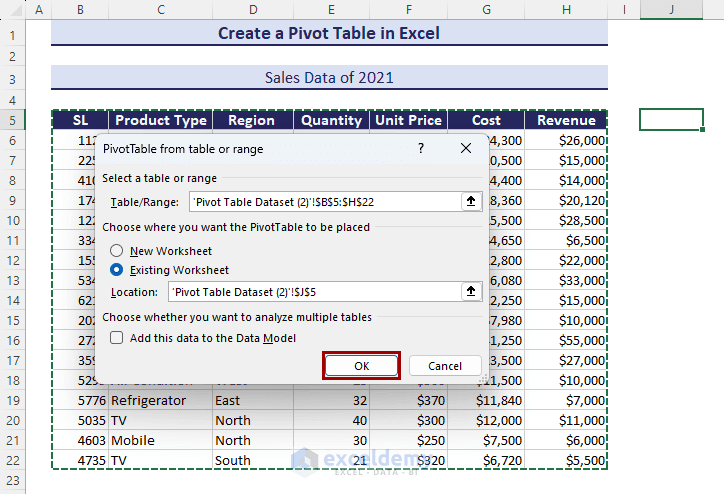Select column C header
Viewport: 724px width, 494px height.
(x=161, y=10)
